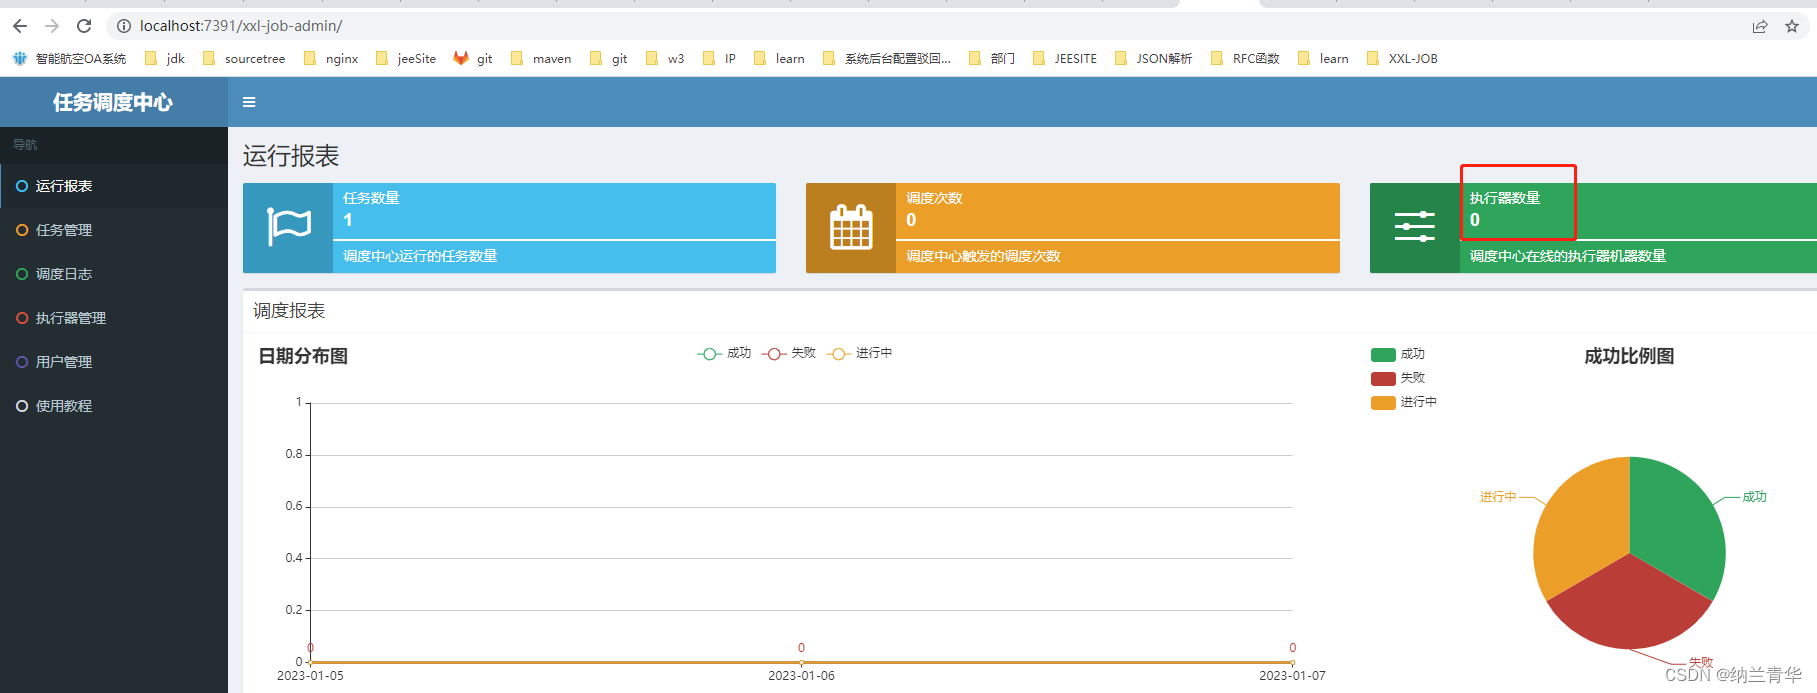Open the GitLab git bookmark with fox icon
This screenshot has width=1817, height=693.
473,58
